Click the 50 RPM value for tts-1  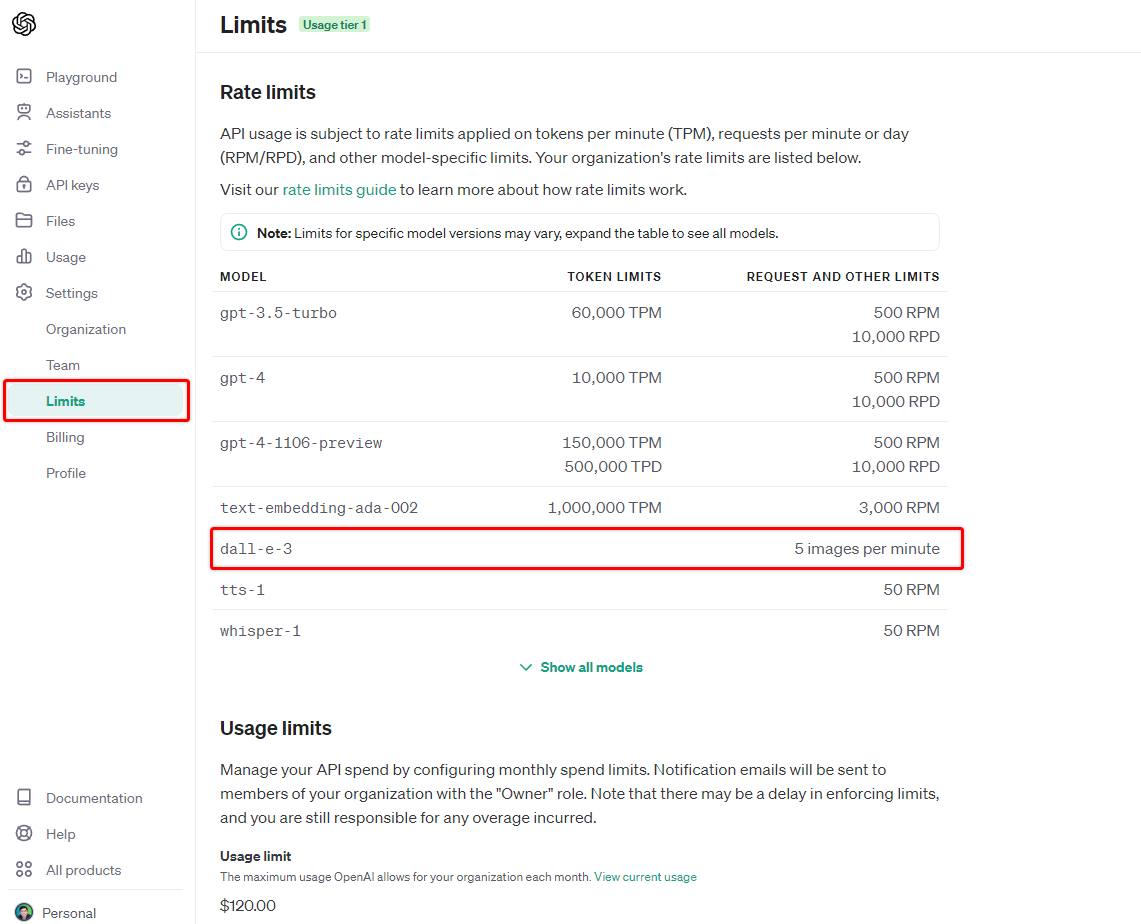pyautogui.click(x=912, y=590)
